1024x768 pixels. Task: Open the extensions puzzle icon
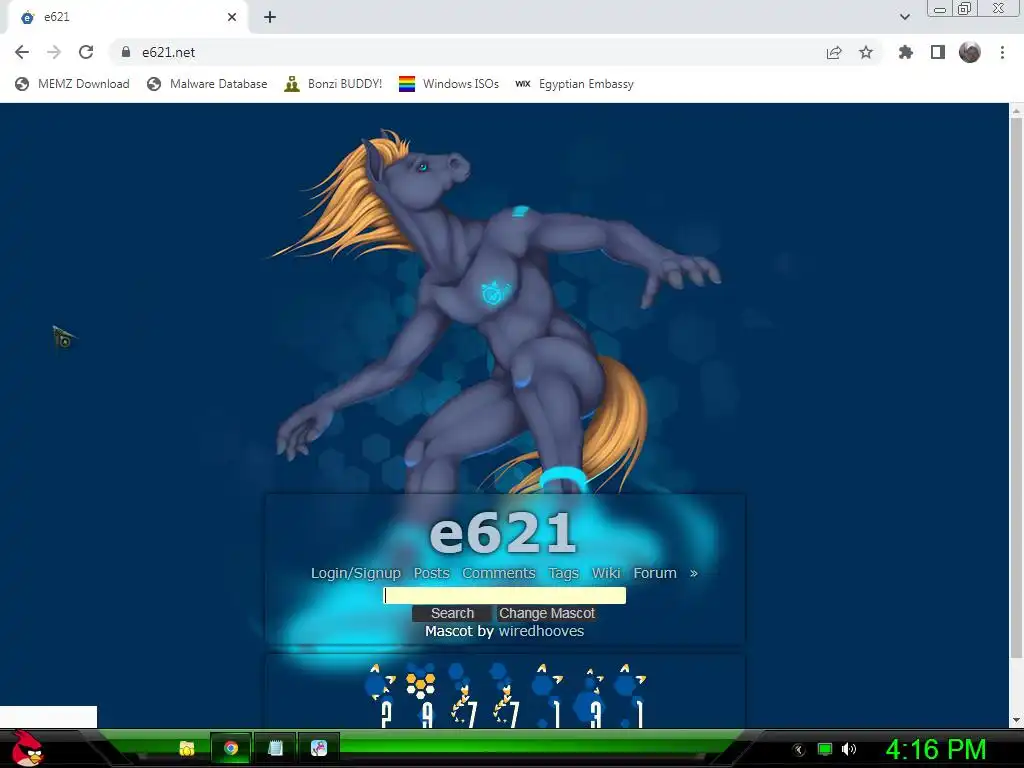pos(906,52)
